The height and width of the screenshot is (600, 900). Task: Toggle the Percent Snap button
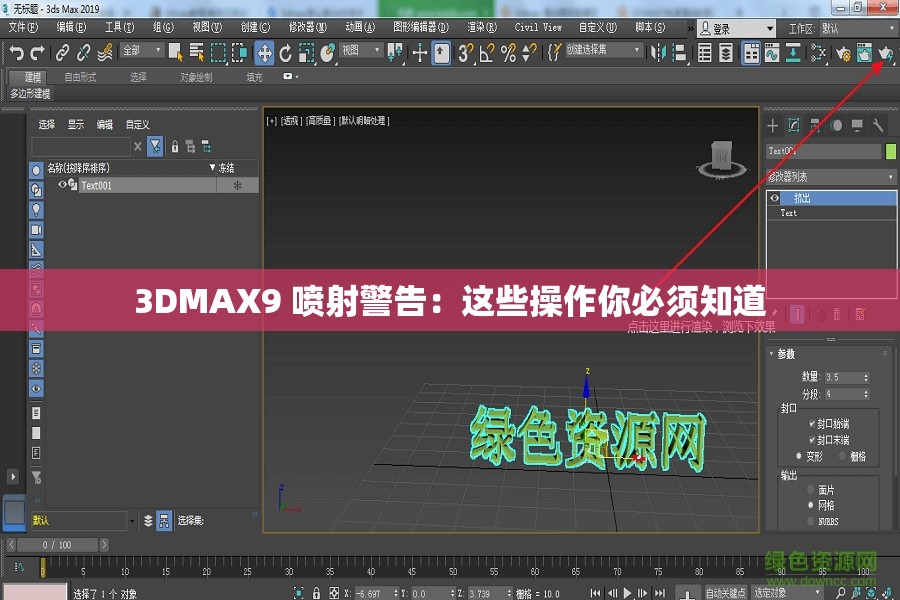[508, 53]
